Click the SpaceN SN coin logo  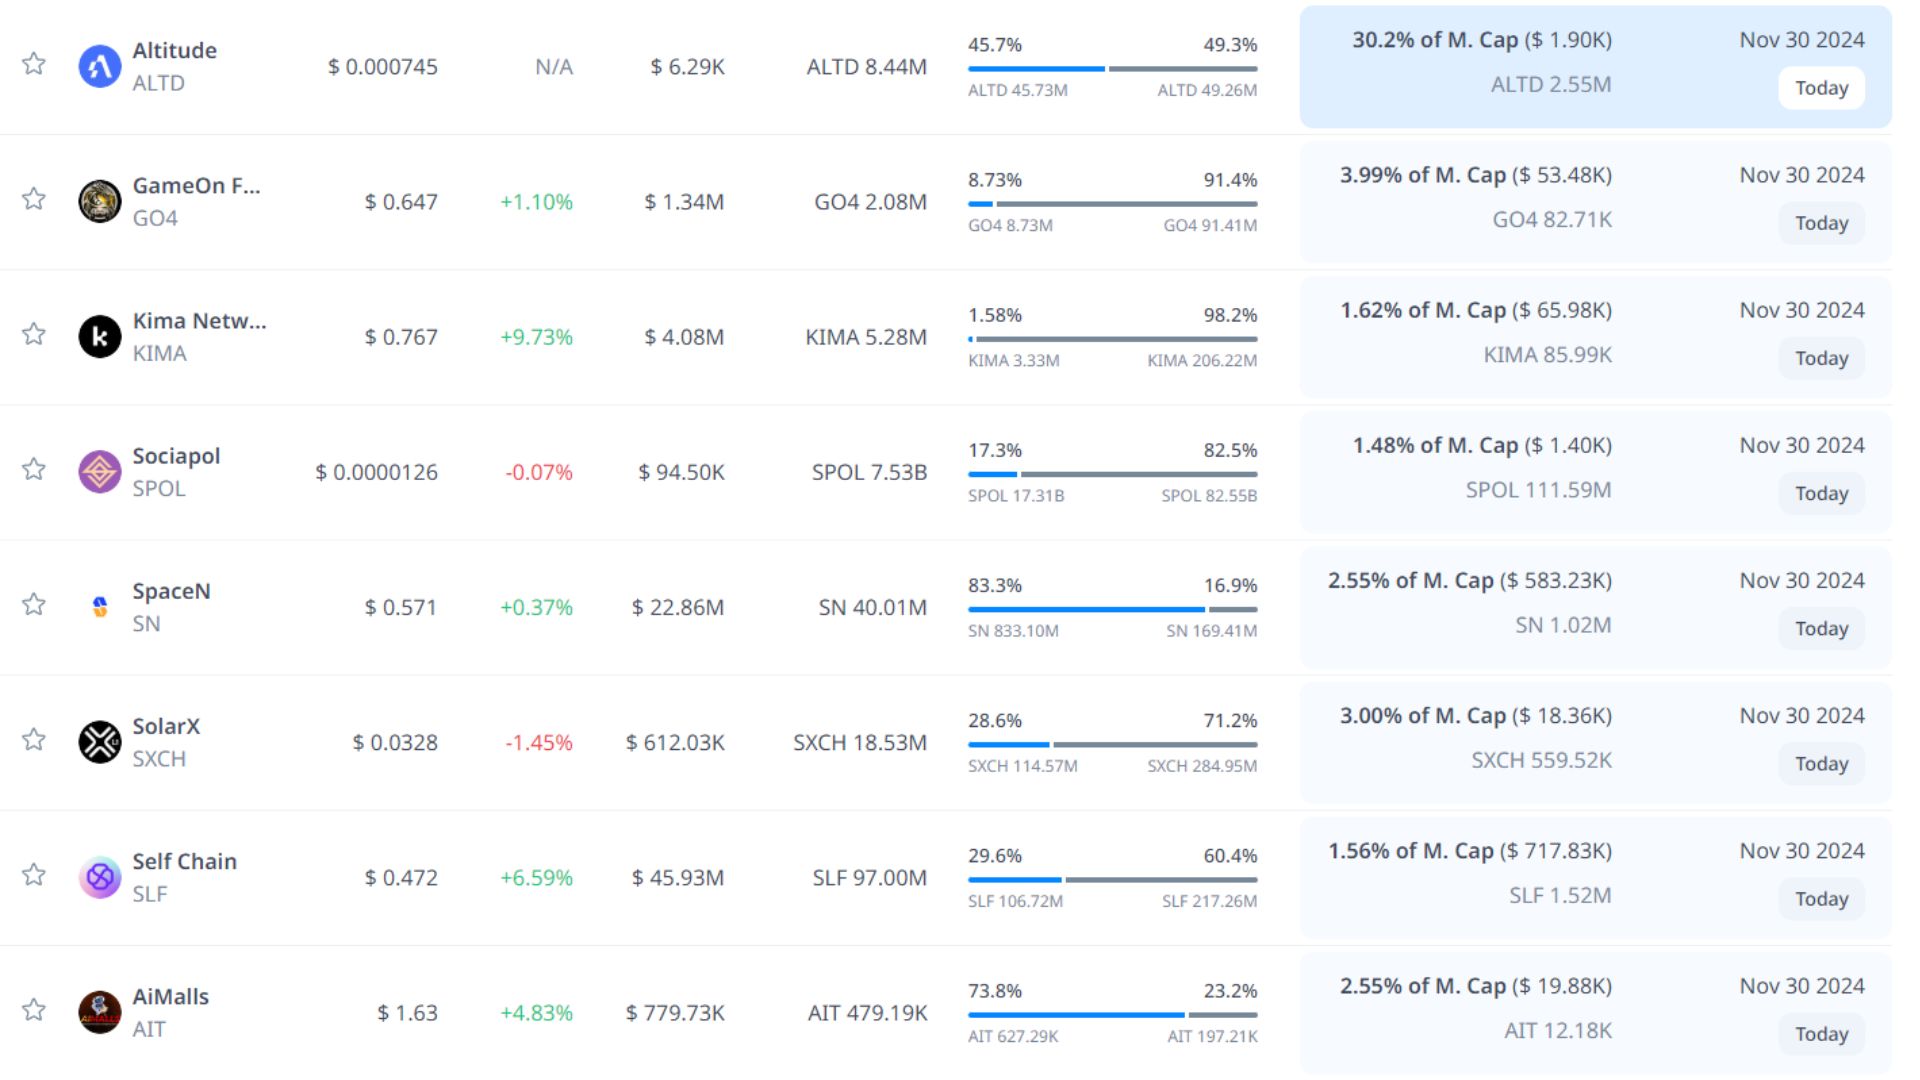coord(100,607)
